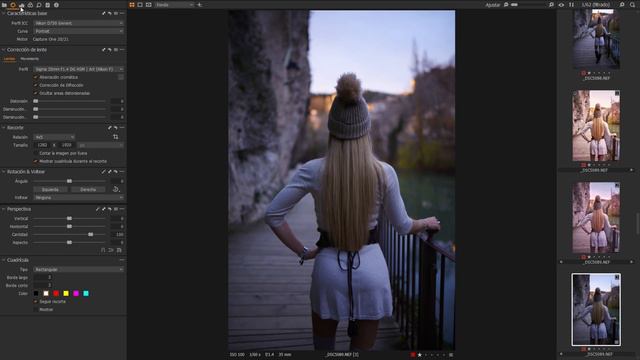Add a new layer plus icon
Screen dimensions: 640x360
200,5
